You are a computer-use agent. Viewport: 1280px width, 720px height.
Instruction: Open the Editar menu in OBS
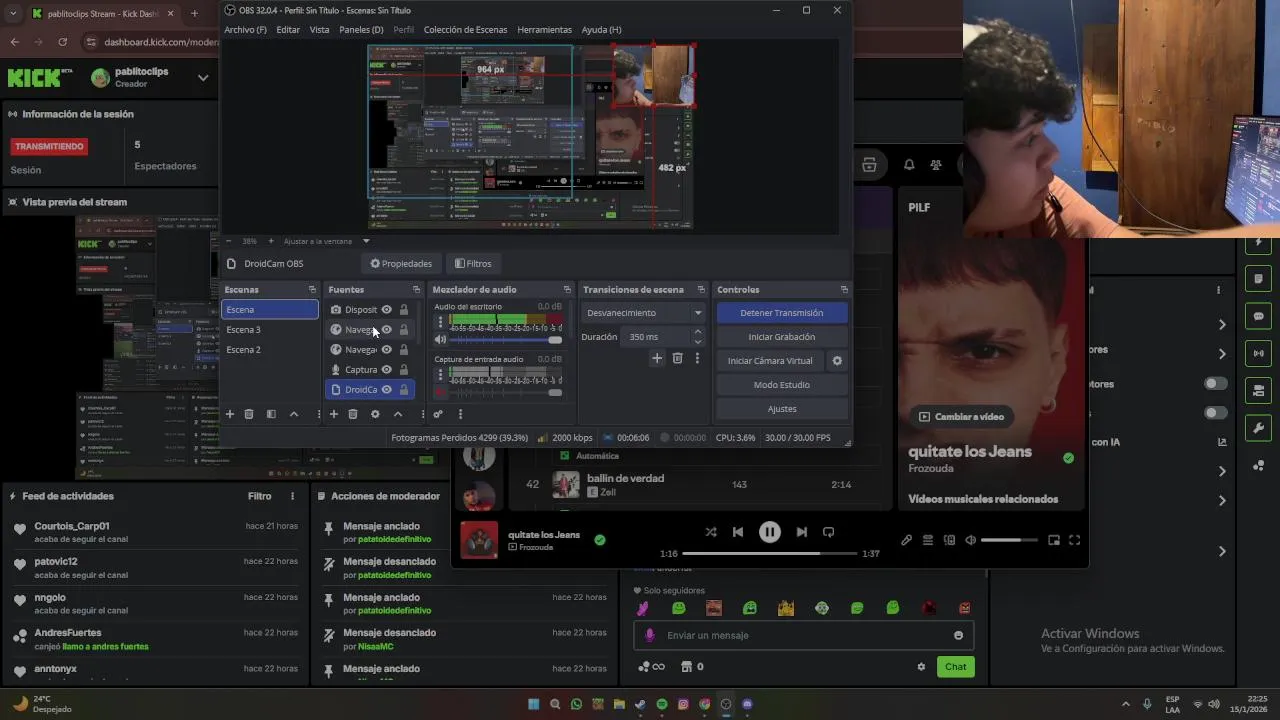pos(288,30)
